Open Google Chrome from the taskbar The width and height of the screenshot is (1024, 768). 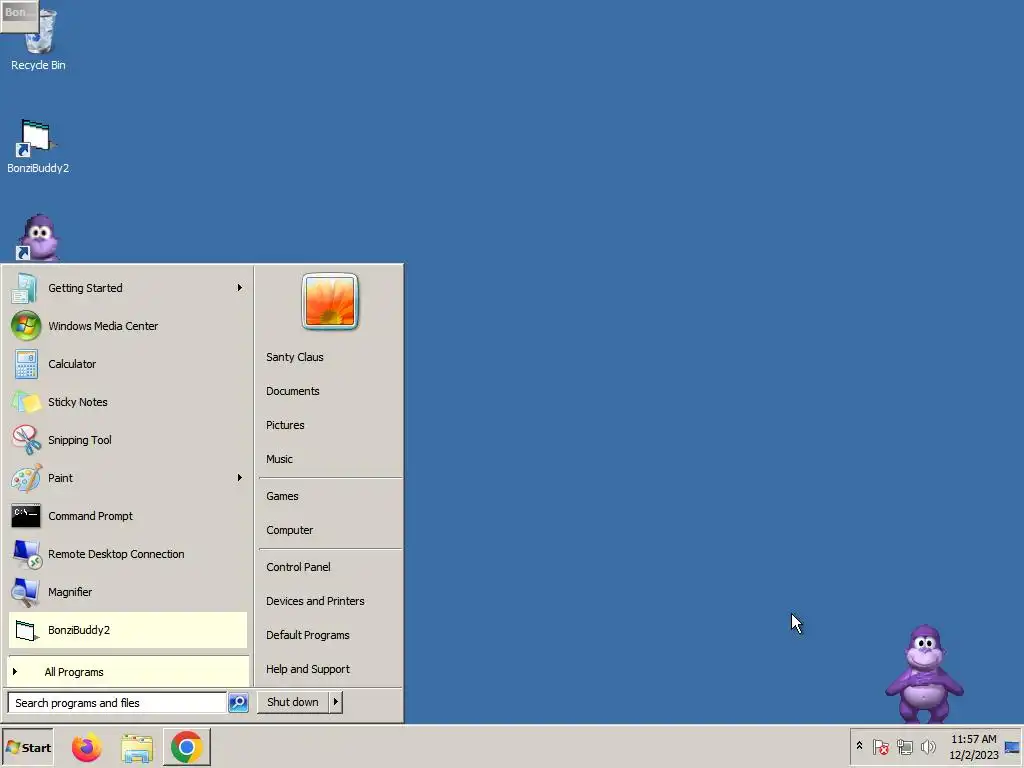(x=187, y=747)
